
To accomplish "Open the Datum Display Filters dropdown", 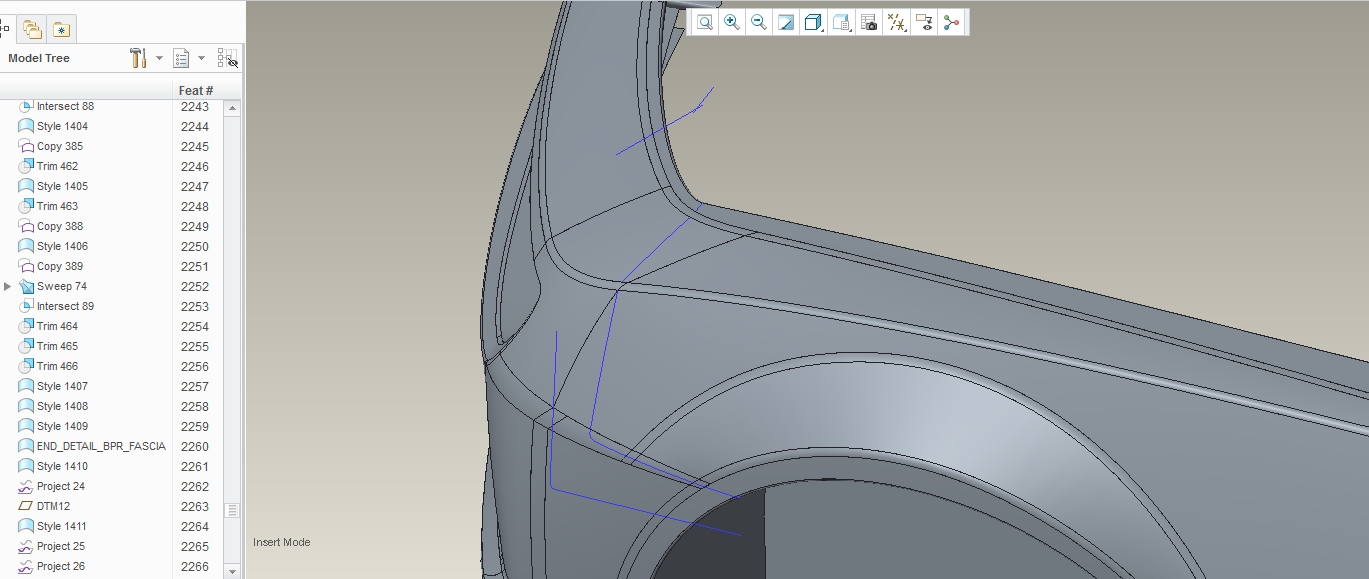I will [x=897, y=22].
